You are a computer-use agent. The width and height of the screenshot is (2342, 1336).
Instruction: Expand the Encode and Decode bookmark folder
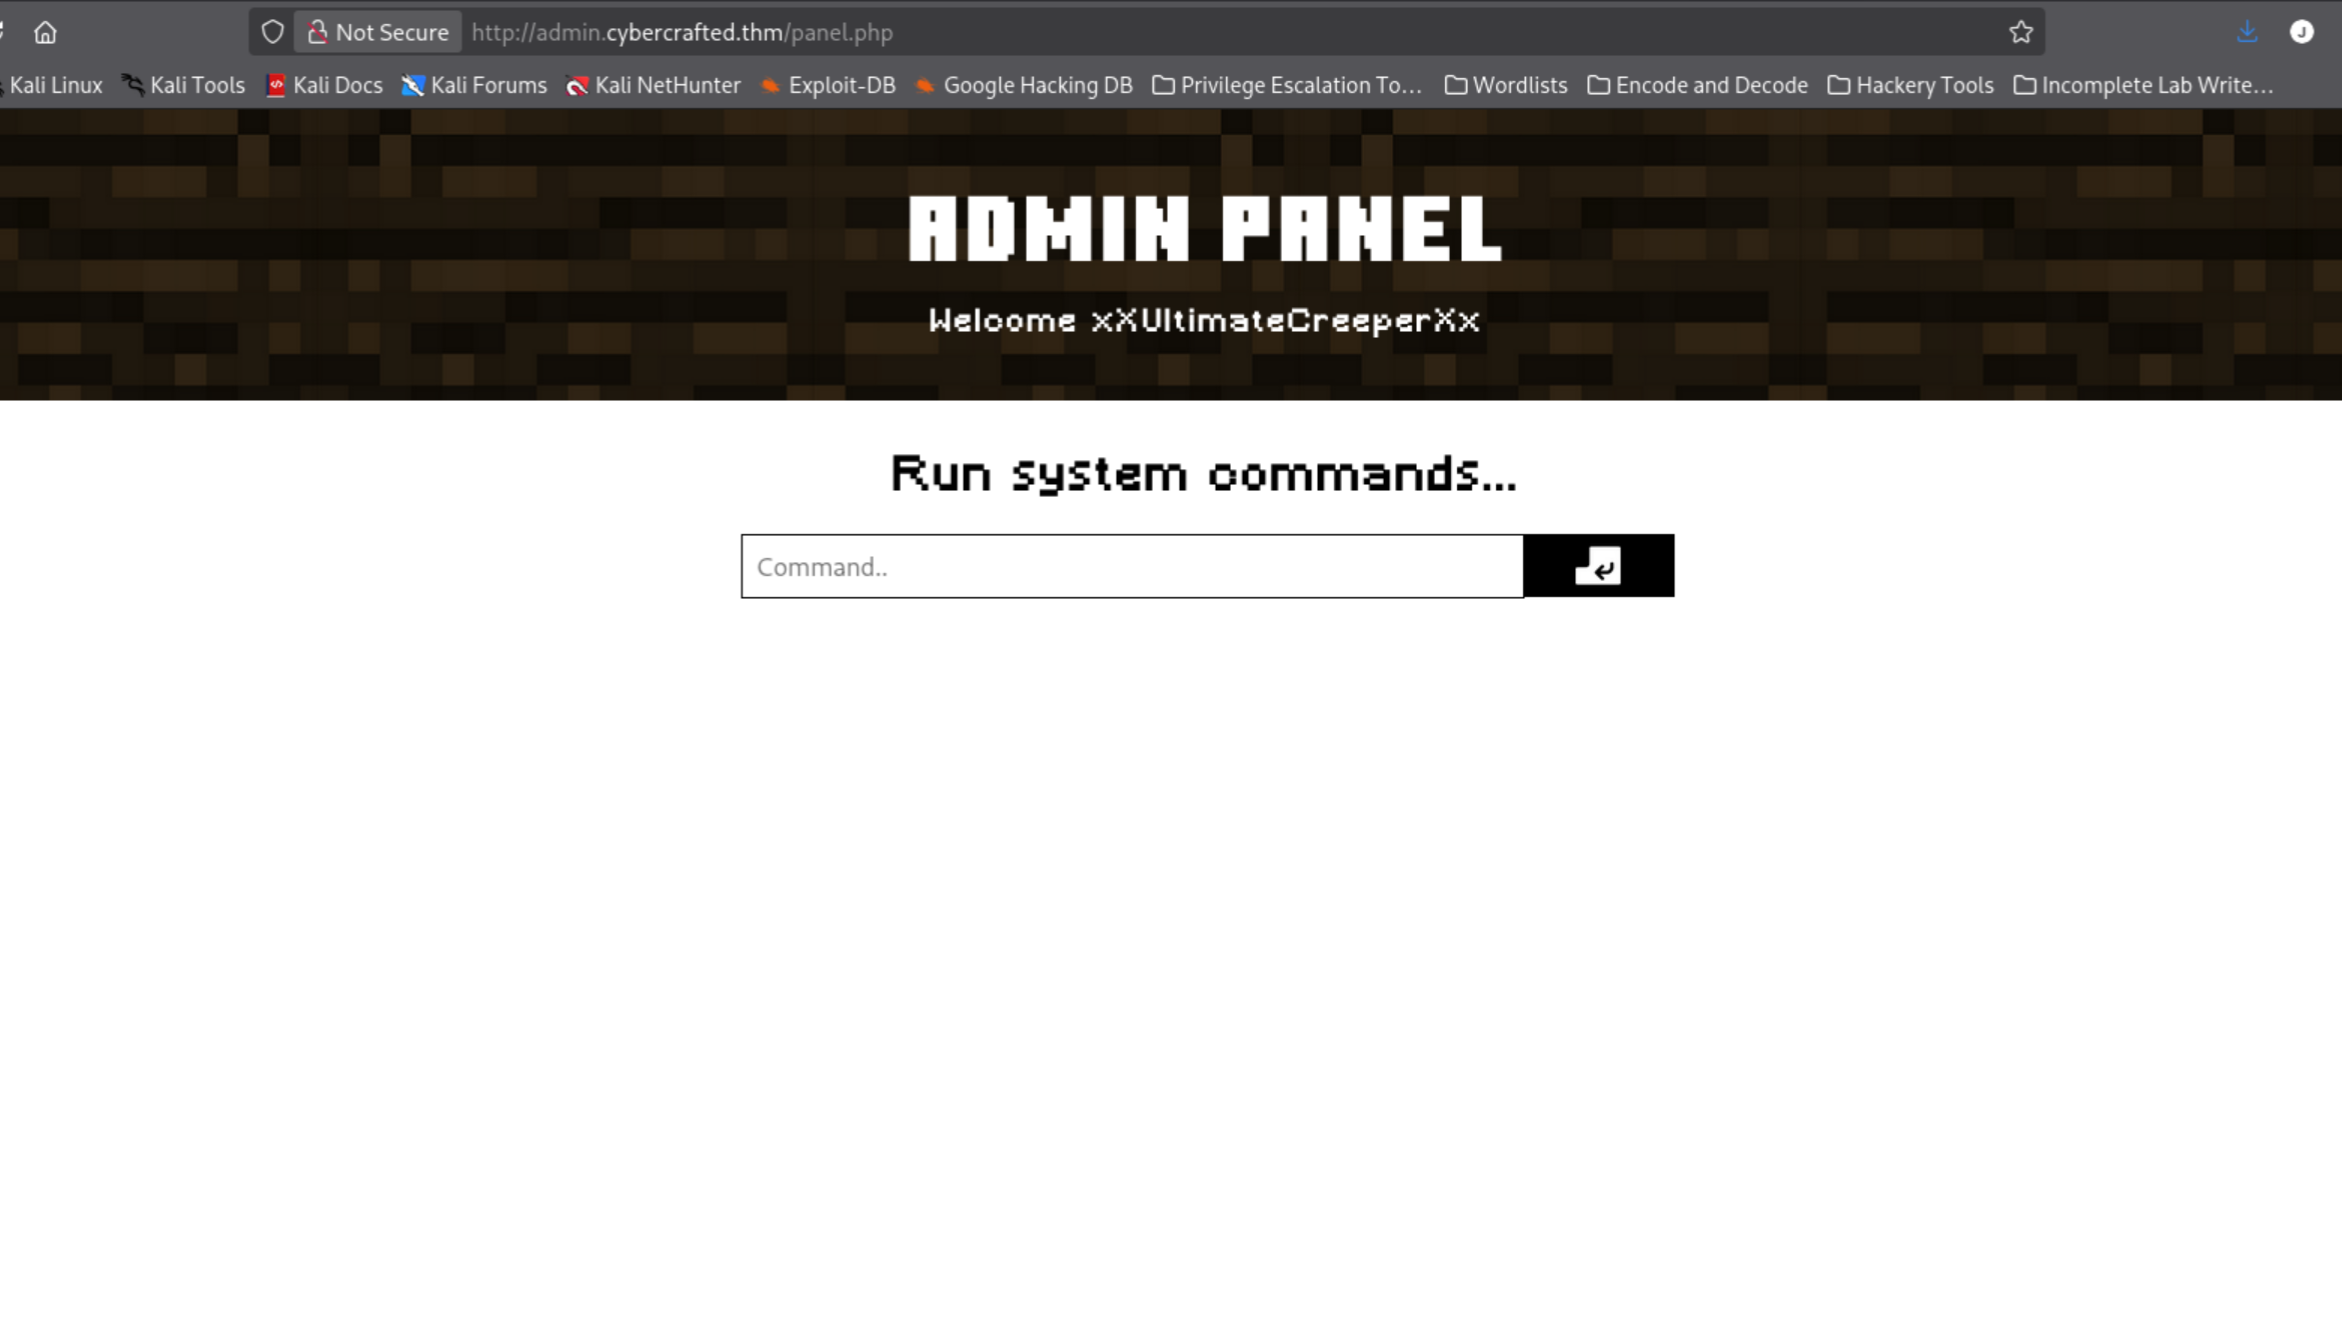tap(1698, 86)
